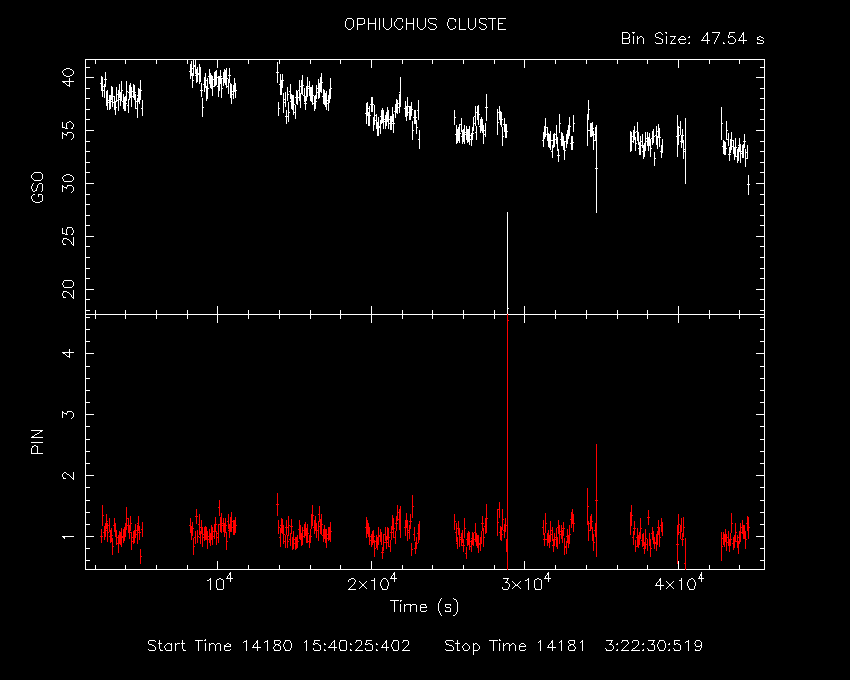Click the 3×10^4 time axis label
The height and width of the screenshot is (680, 850).
[526, 582]
